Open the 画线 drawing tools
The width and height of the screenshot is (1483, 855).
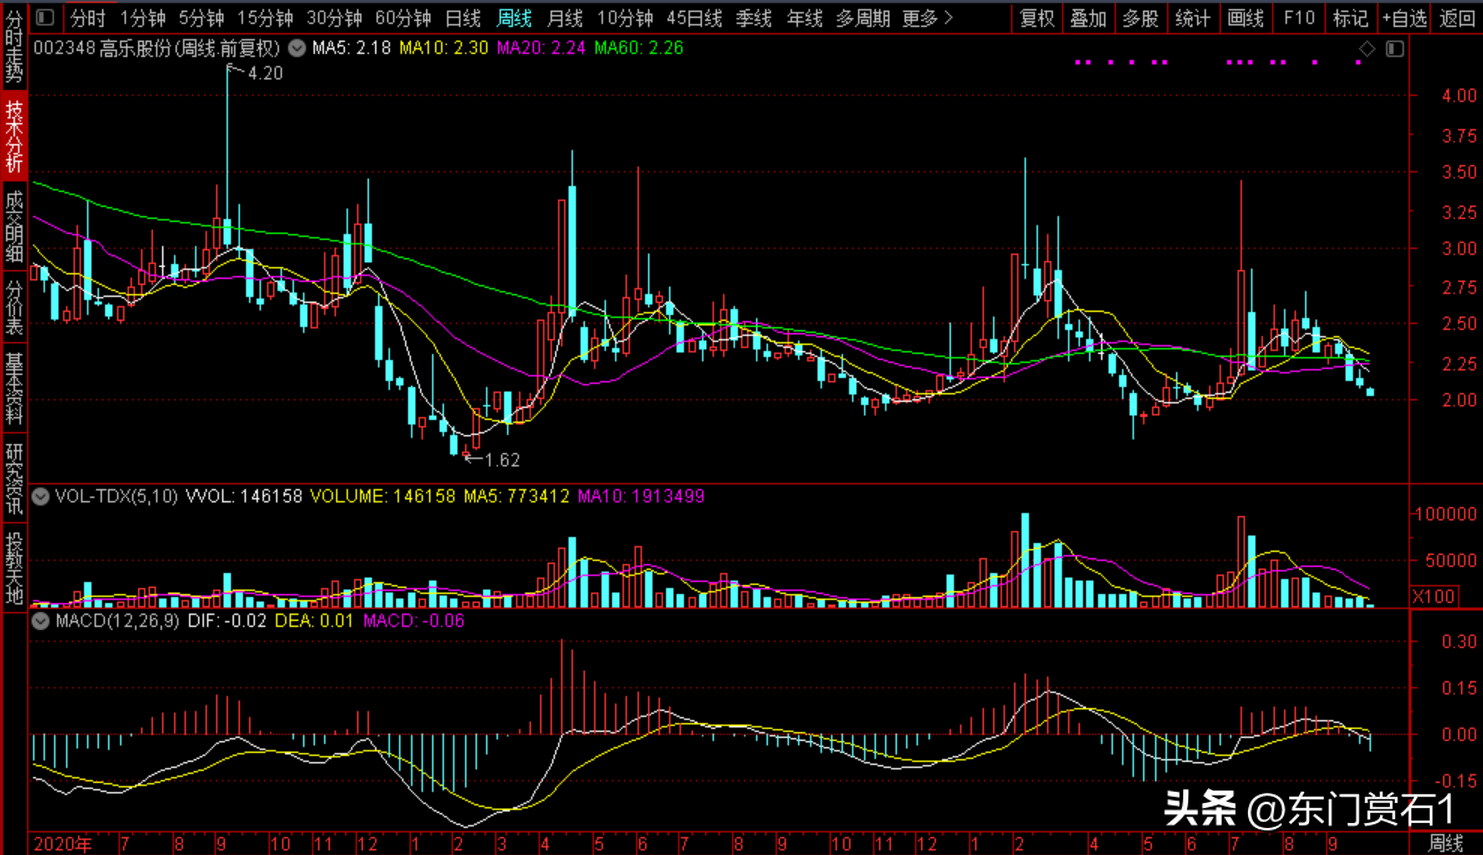(x=1245, y=18)
